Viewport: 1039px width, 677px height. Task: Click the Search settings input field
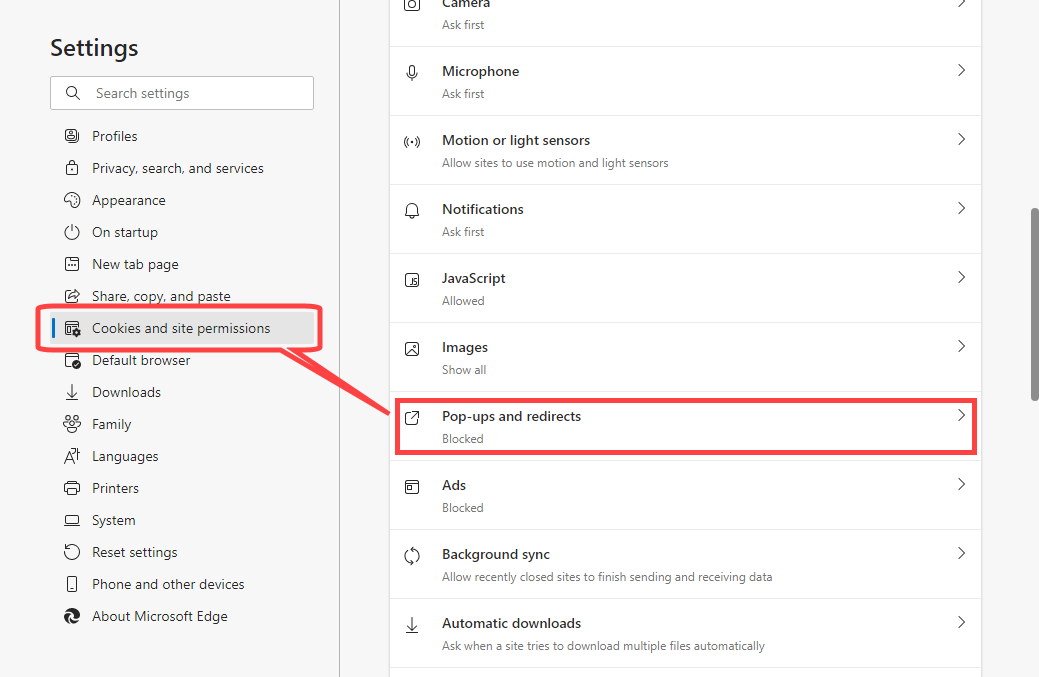point(182,93)
